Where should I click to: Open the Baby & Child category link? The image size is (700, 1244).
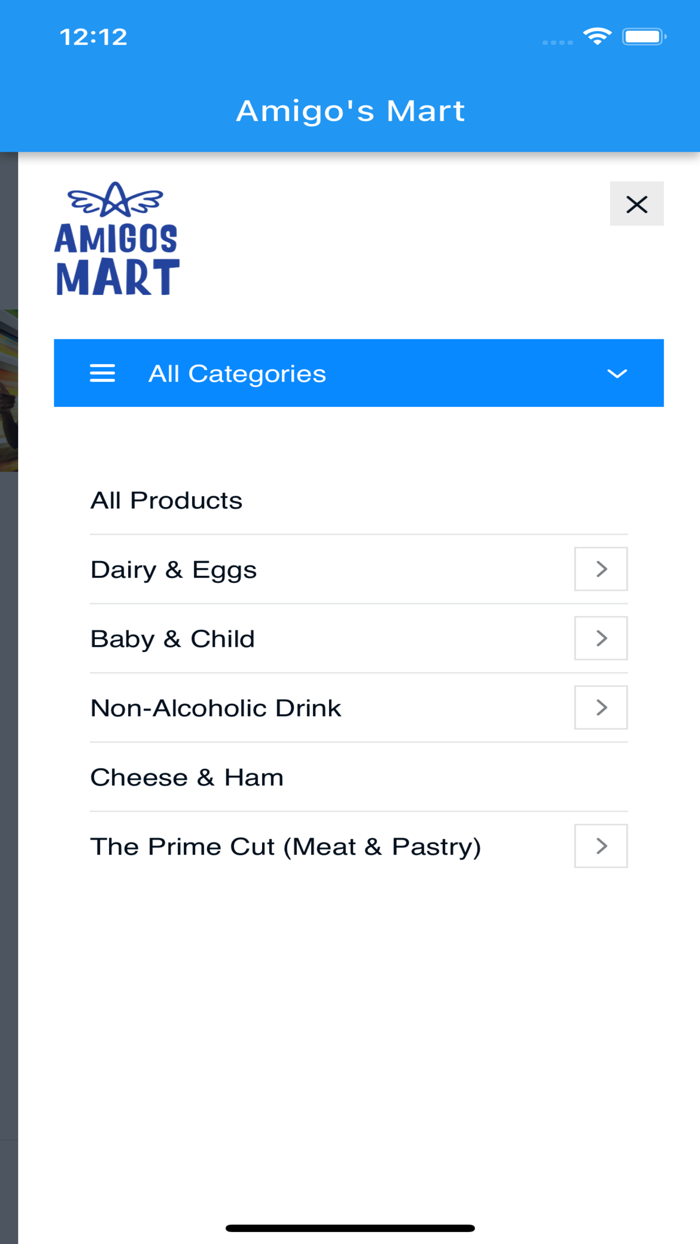pyautogui.click(x=172, y=638)
